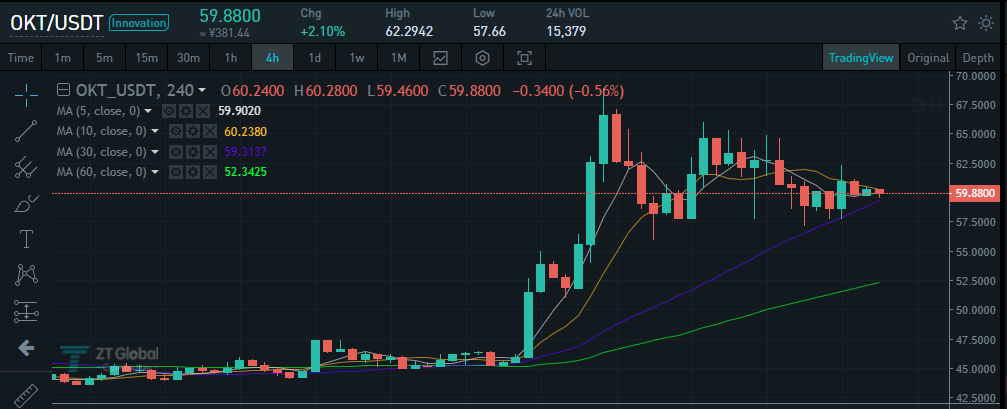
Task: Click the High value 62.2942
Action: 409,31
